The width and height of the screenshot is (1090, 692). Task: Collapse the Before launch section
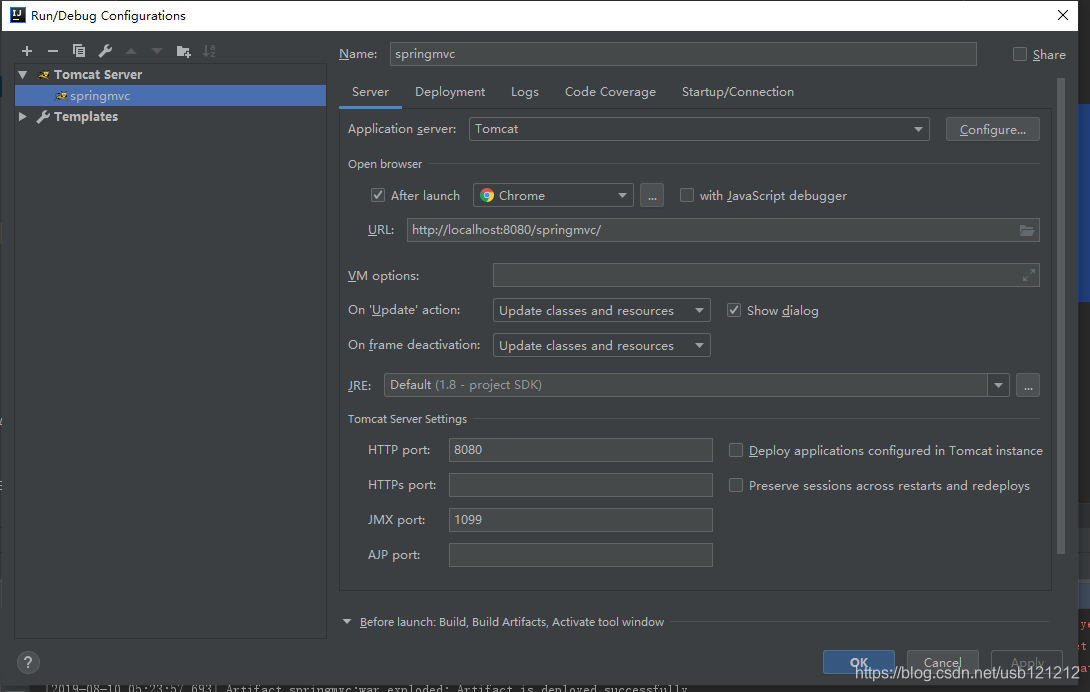[x=347, y=622]
